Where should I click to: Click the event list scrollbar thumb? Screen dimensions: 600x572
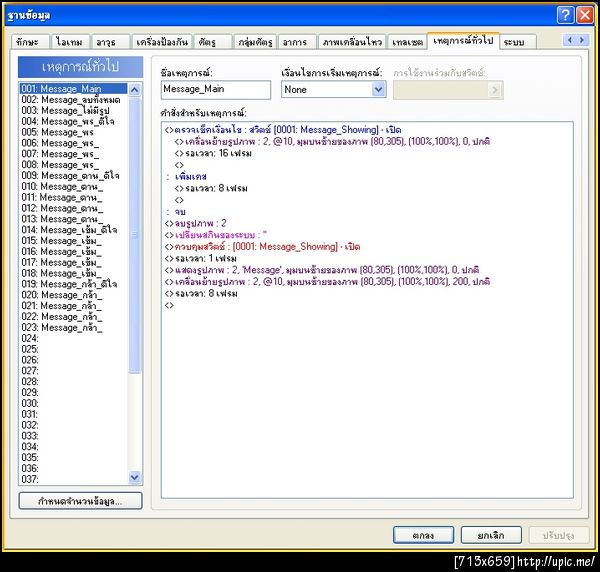pyautogui.click(x=134, y=234)
